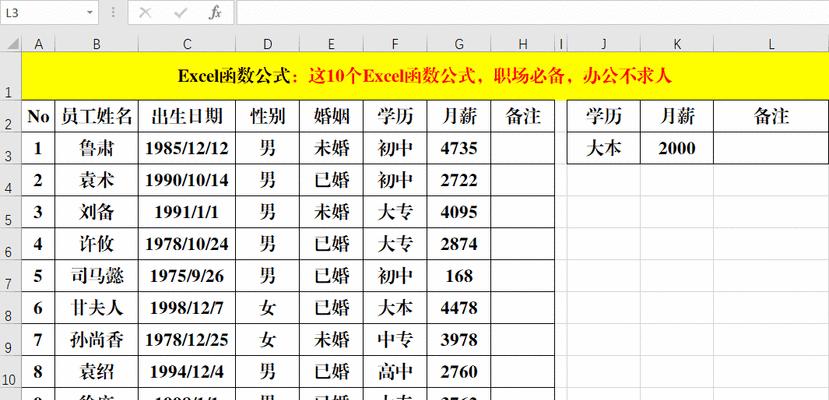Select row 5 header
This screenshot has height=400, width=829.
click(x=11, y=212)
